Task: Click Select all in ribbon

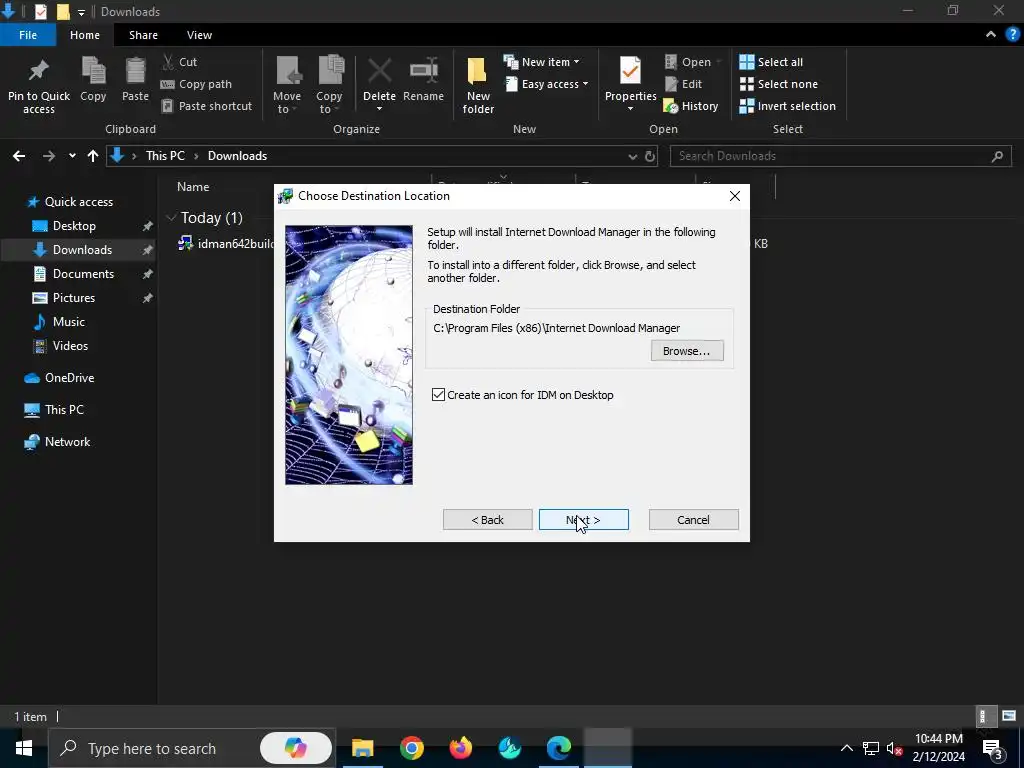Action: tap(771, 62)
